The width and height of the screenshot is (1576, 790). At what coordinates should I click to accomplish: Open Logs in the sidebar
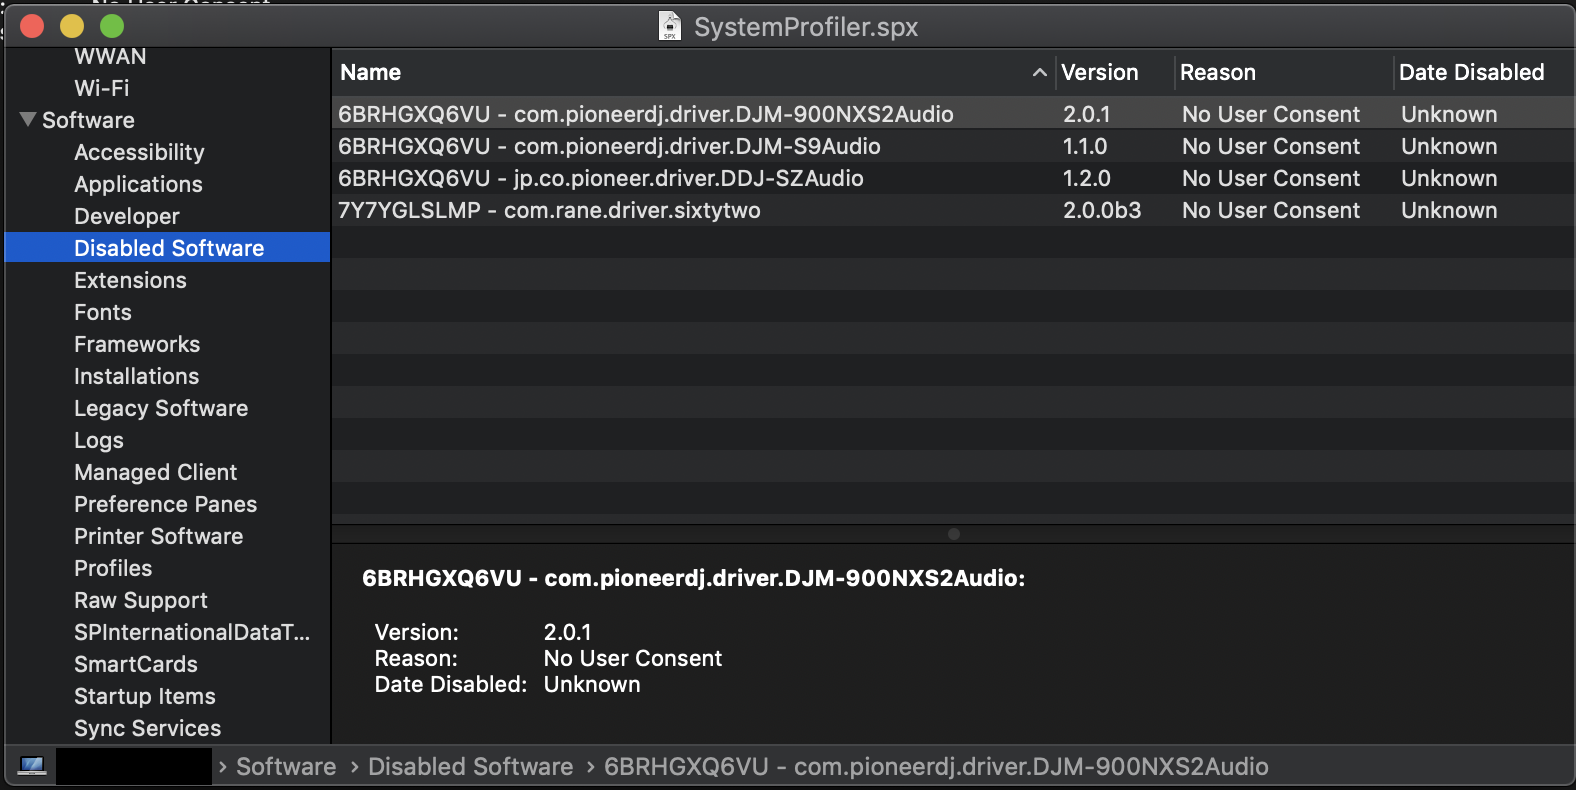[99, 440]
